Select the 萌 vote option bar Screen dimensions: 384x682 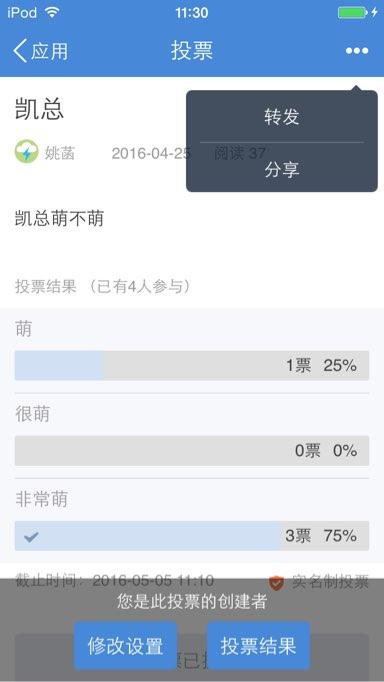coord(192,365)
